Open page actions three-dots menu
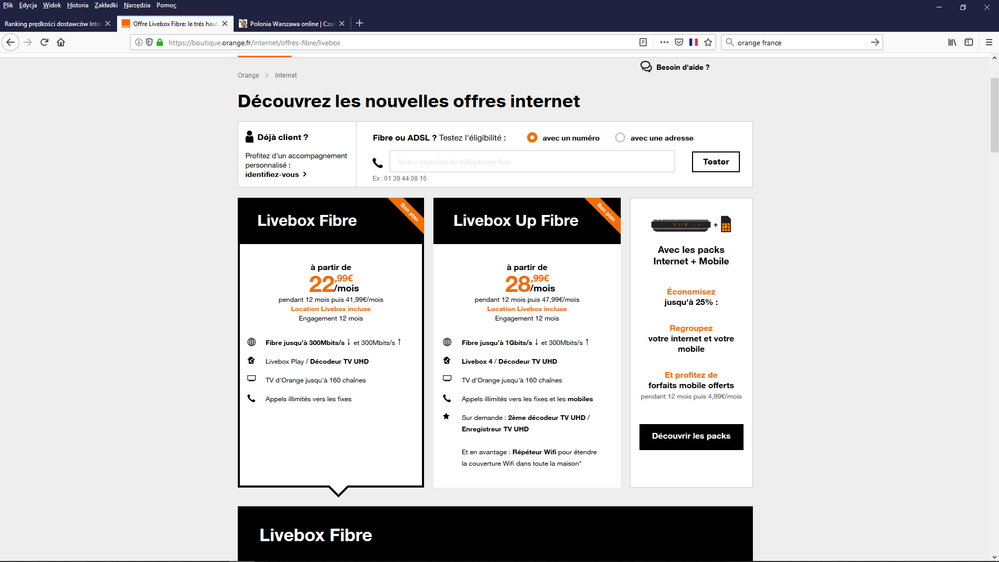 (664, 43)
